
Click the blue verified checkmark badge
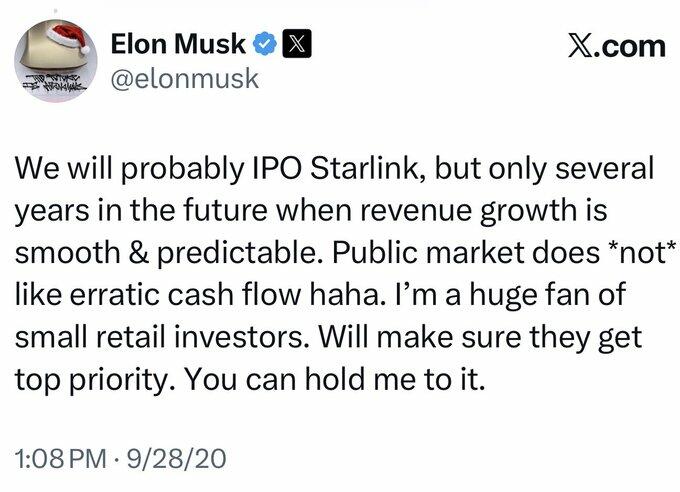(263, 45)
